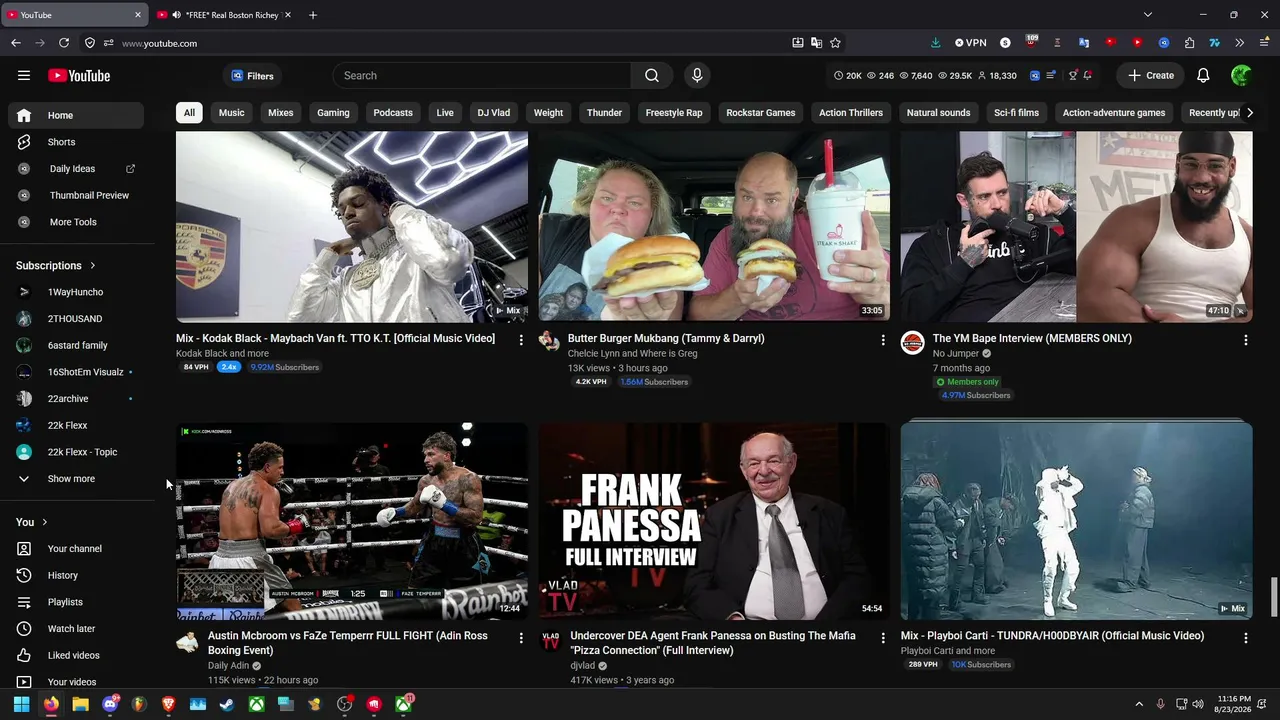Open the browser extensions puzzle icon
1280x720 pixels.
(x=1189, y=43)
